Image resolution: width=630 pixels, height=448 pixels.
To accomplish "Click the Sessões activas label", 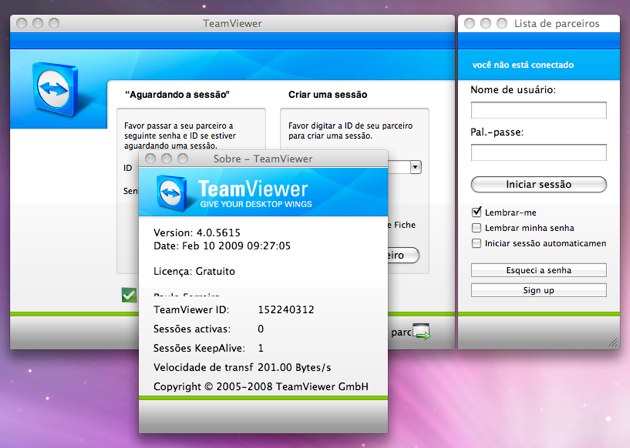I will [x=192, y=329].
